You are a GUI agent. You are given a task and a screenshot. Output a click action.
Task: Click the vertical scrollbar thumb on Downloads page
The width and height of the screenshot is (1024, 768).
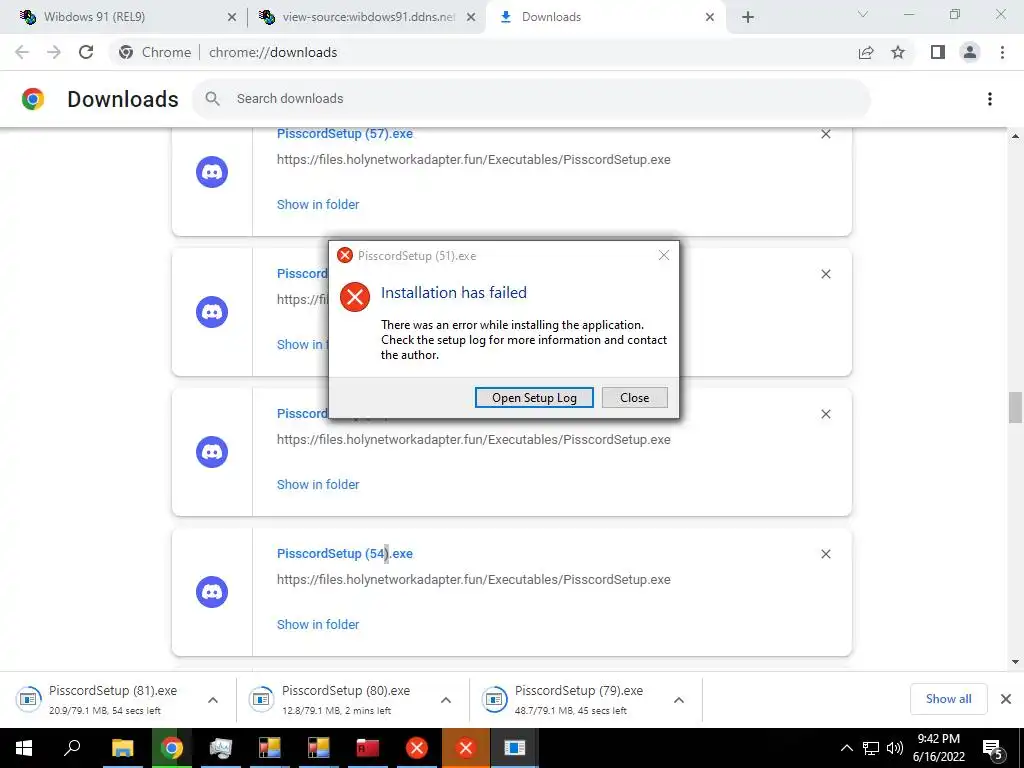pos(1014,408)
